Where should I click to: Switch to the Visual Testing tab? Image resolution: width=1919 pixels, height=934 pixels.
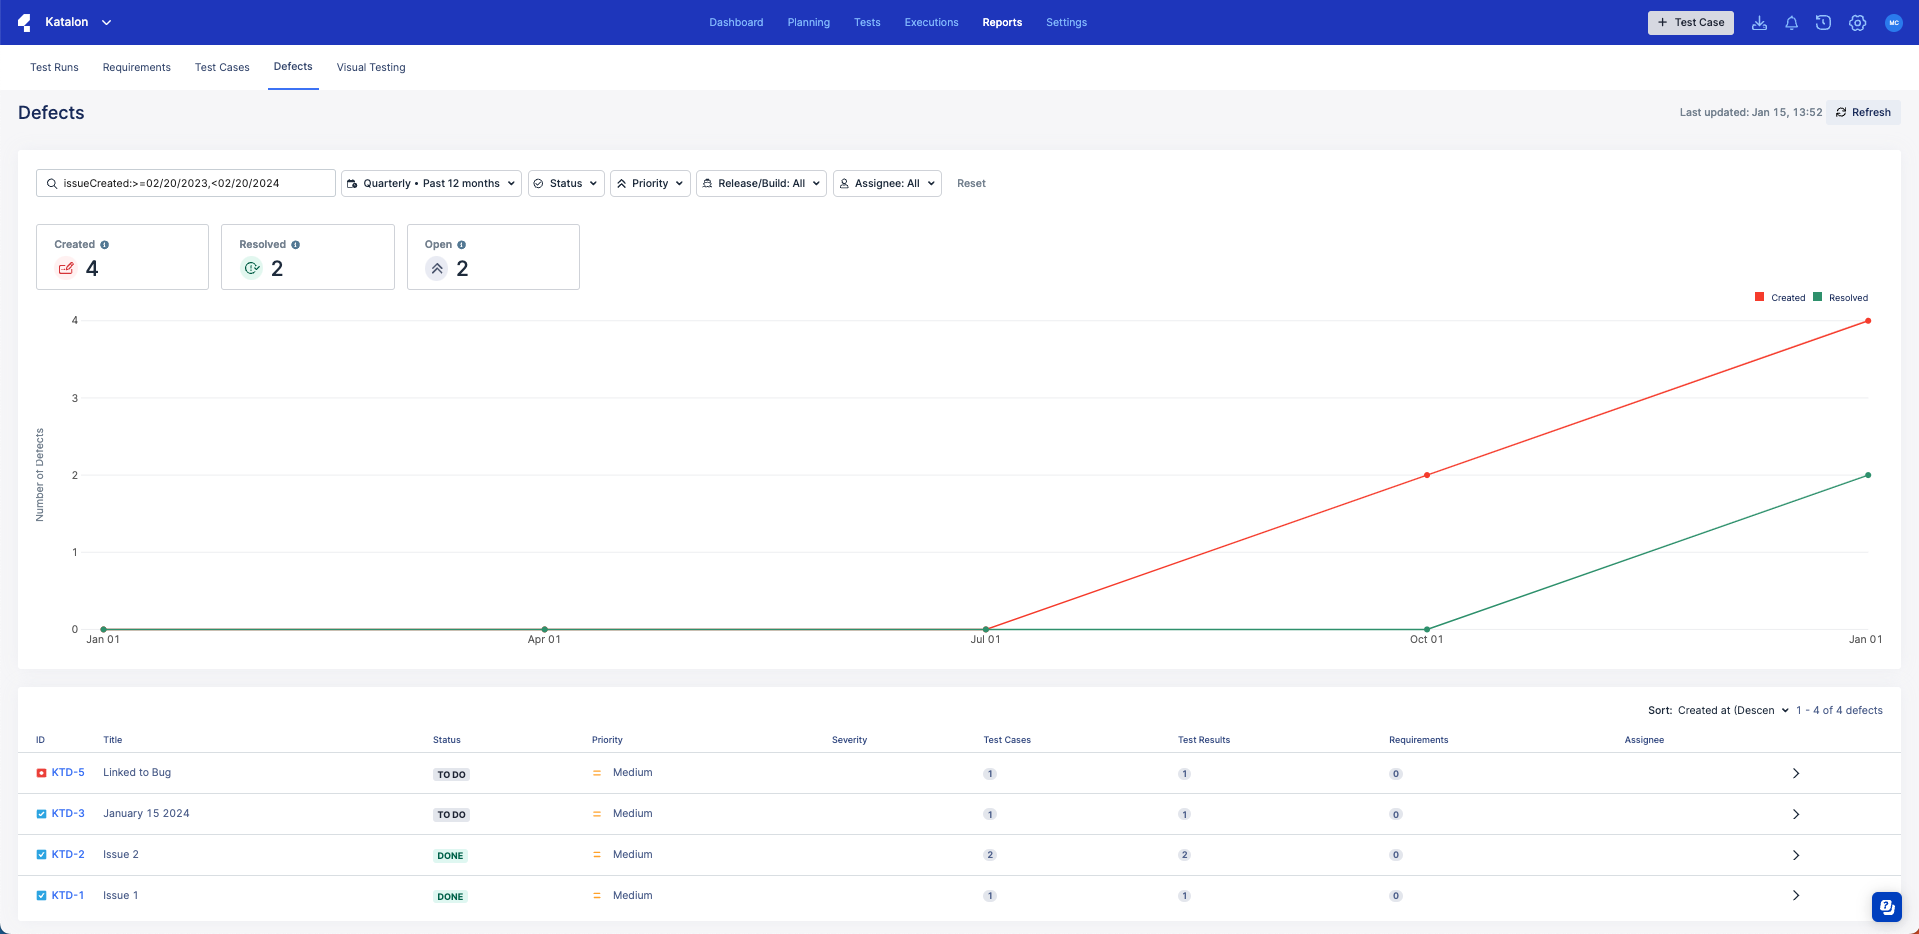click(x=370, y=67)
